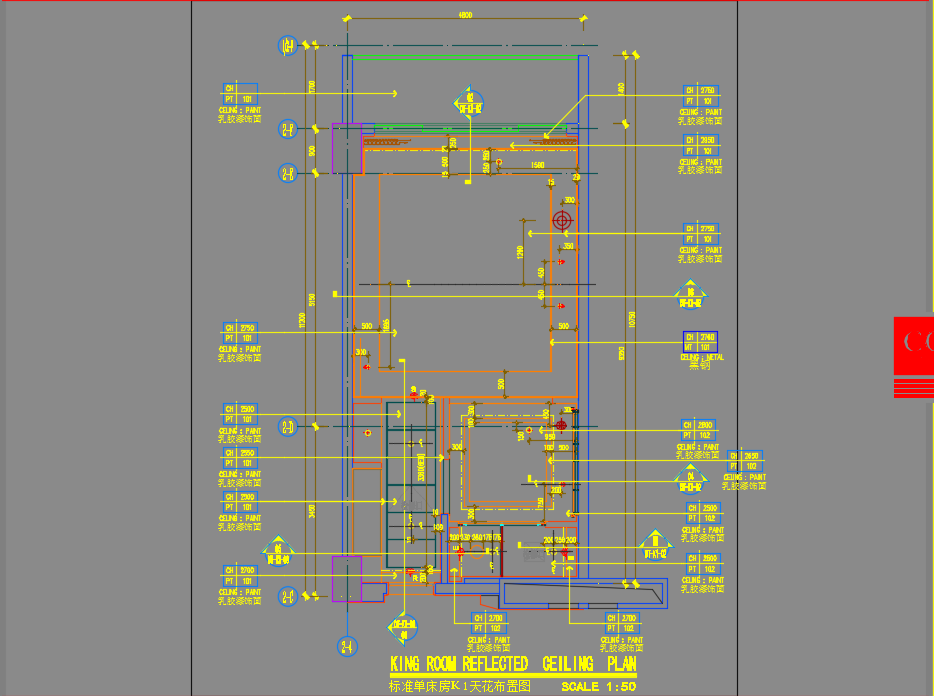Pick the CH 2650 PT 102 ceiling tag
The image size is (934, 696).
coord(745,461)
